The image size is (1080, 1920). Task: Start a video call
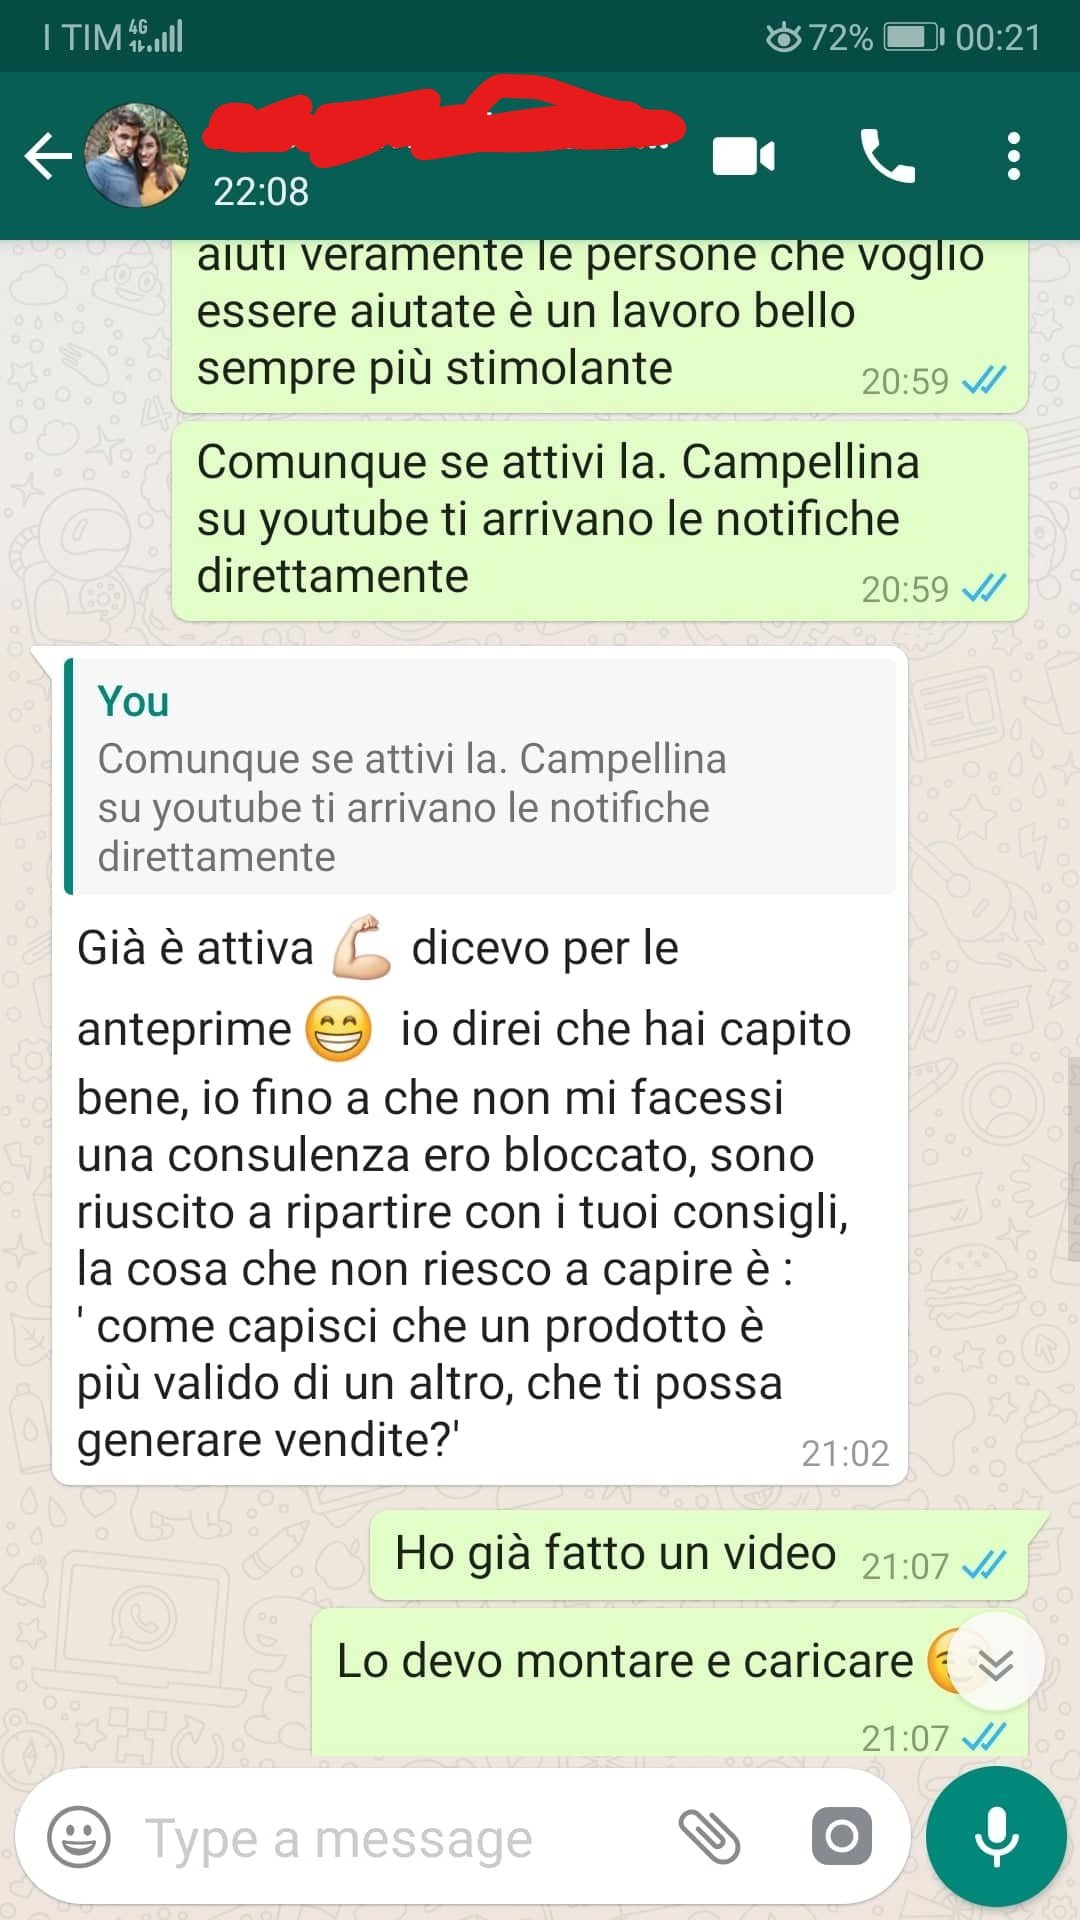pos(743,157)
